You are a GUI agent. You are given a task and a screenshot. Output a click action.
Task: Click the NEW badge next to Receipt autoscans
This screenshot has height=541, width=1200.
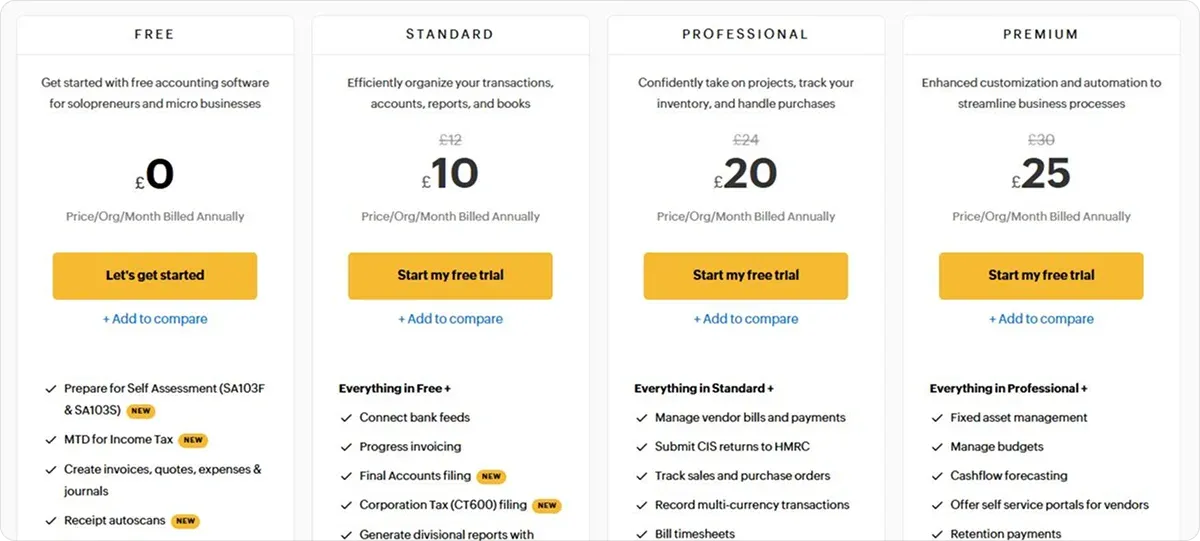(x=185, y=521)
